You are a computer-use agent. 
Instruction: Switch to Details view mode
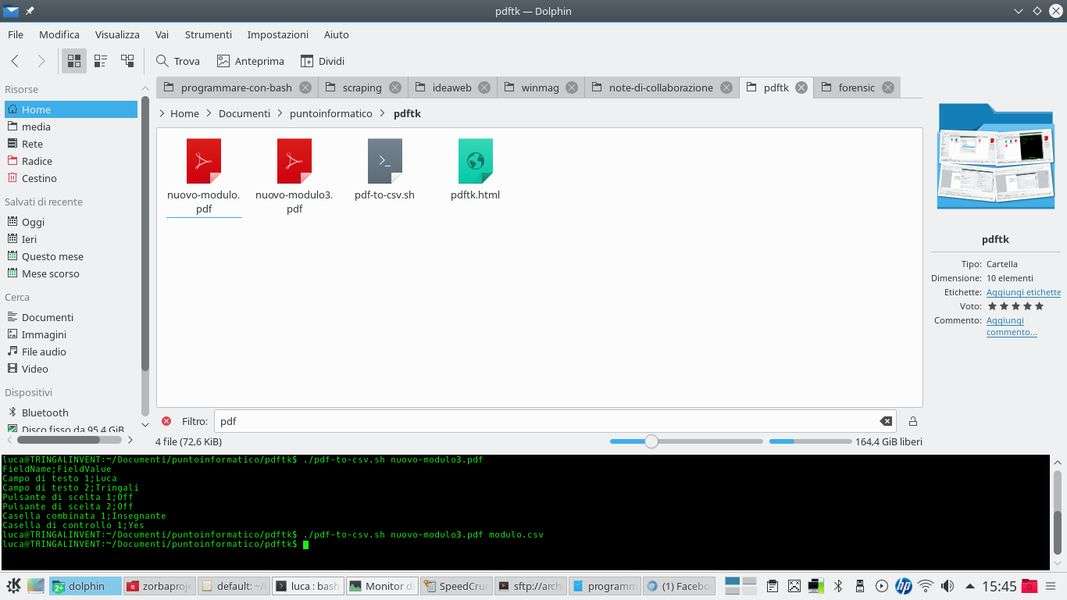tap(127, 61)
